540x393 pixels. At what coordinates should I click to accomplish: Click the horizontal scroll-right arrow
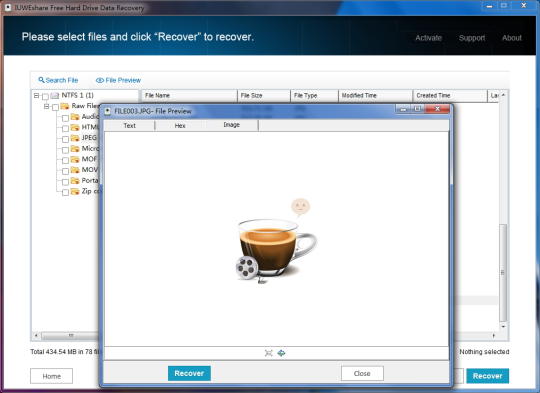click(494, 335)
